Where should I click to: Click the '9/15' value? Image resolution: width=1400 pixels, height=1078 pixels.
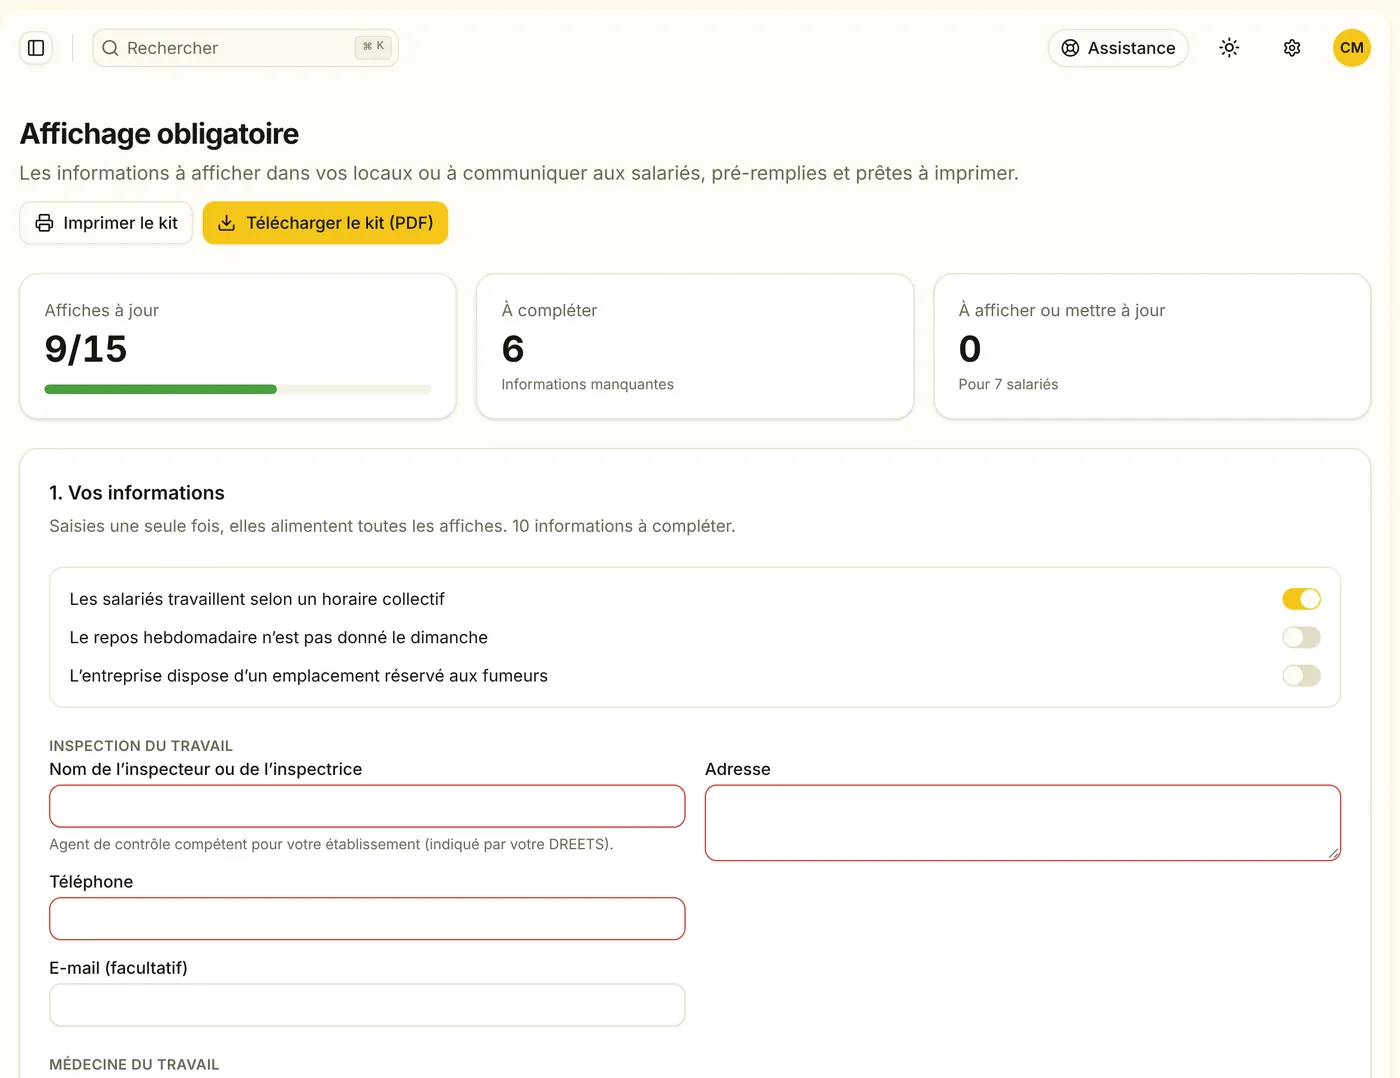pos(86,349)
